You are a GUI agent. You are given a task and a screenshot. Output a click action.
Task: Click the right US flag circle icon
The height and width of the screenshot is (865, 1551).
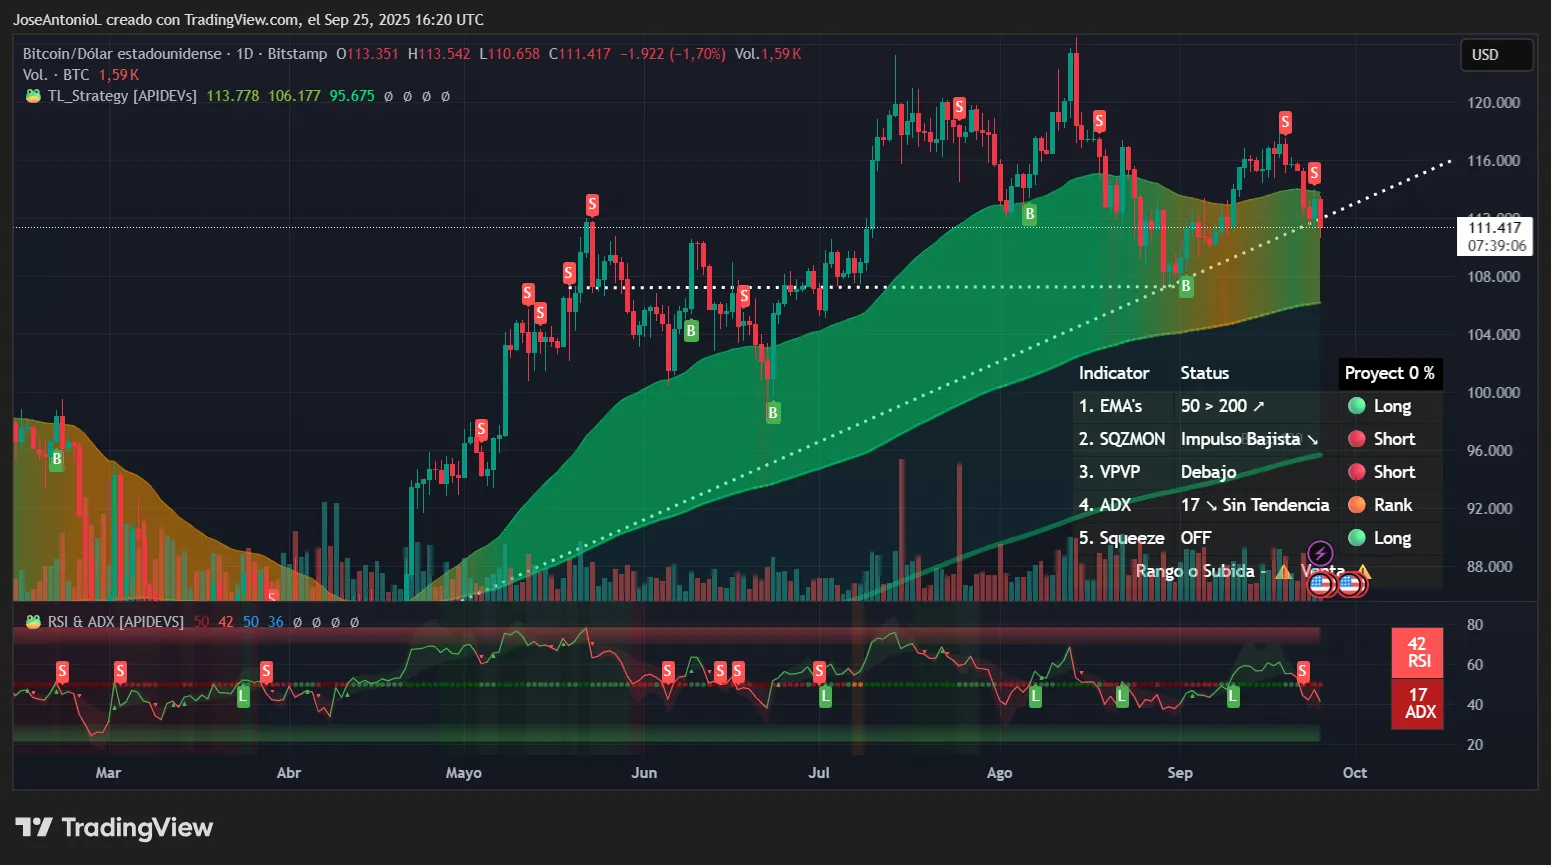1349,584
